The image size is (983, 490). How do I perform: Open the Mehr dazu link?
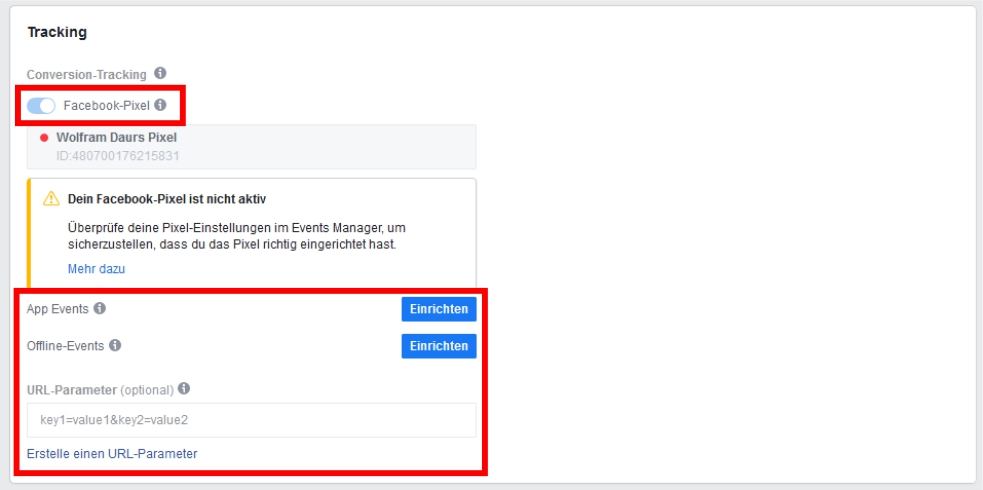97,269
